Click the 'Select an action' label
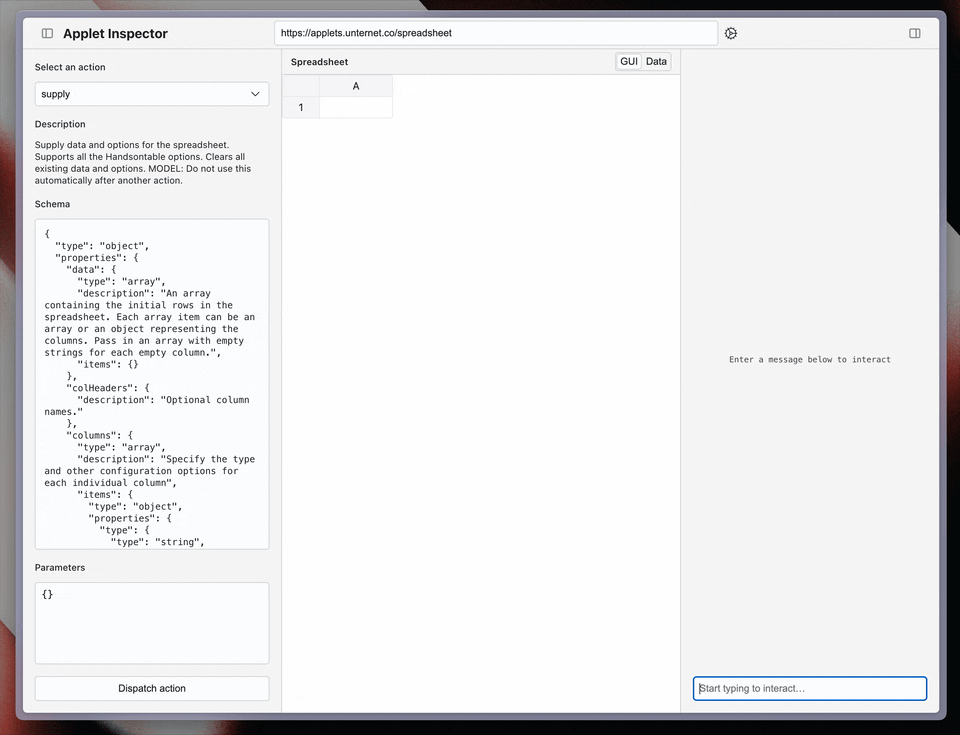This screenshot has width=960, height=735. tap(70, 67)
